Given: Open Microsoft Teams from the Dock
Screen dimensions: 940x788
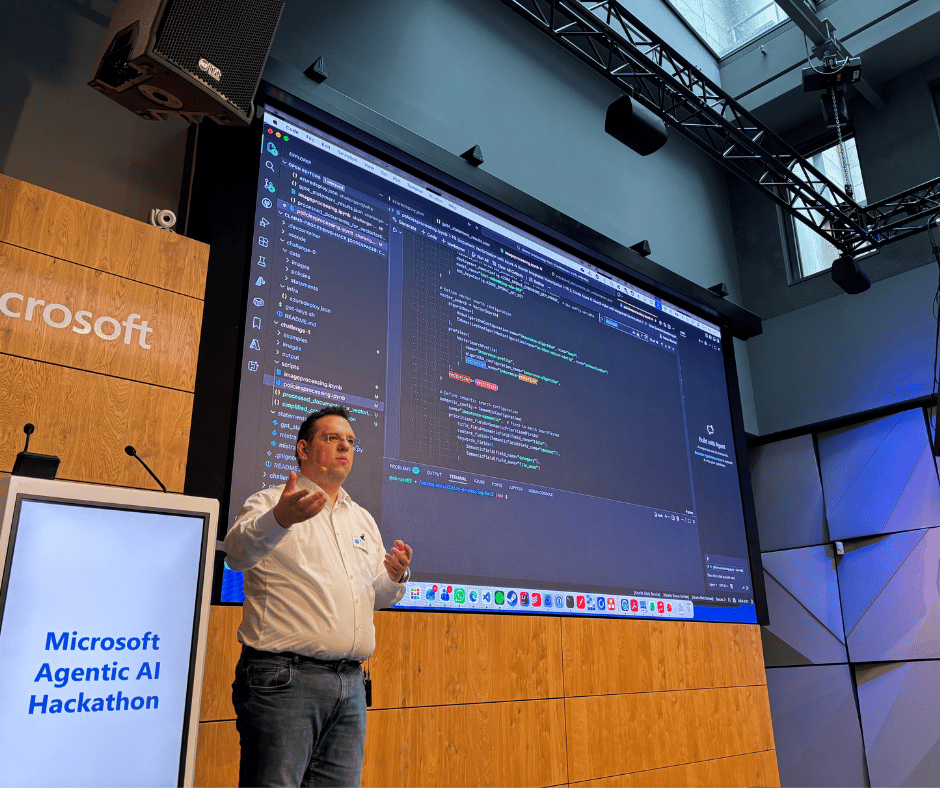Looking at the screenshot, I should pos(445,595).
